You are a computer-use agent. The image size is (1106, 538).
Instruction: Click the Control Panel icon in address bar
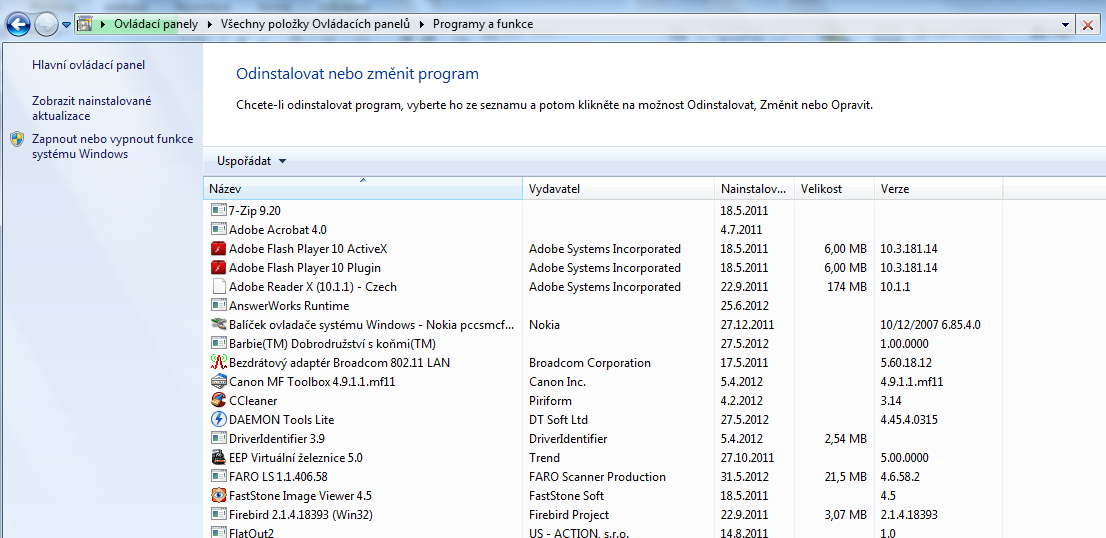85,24
